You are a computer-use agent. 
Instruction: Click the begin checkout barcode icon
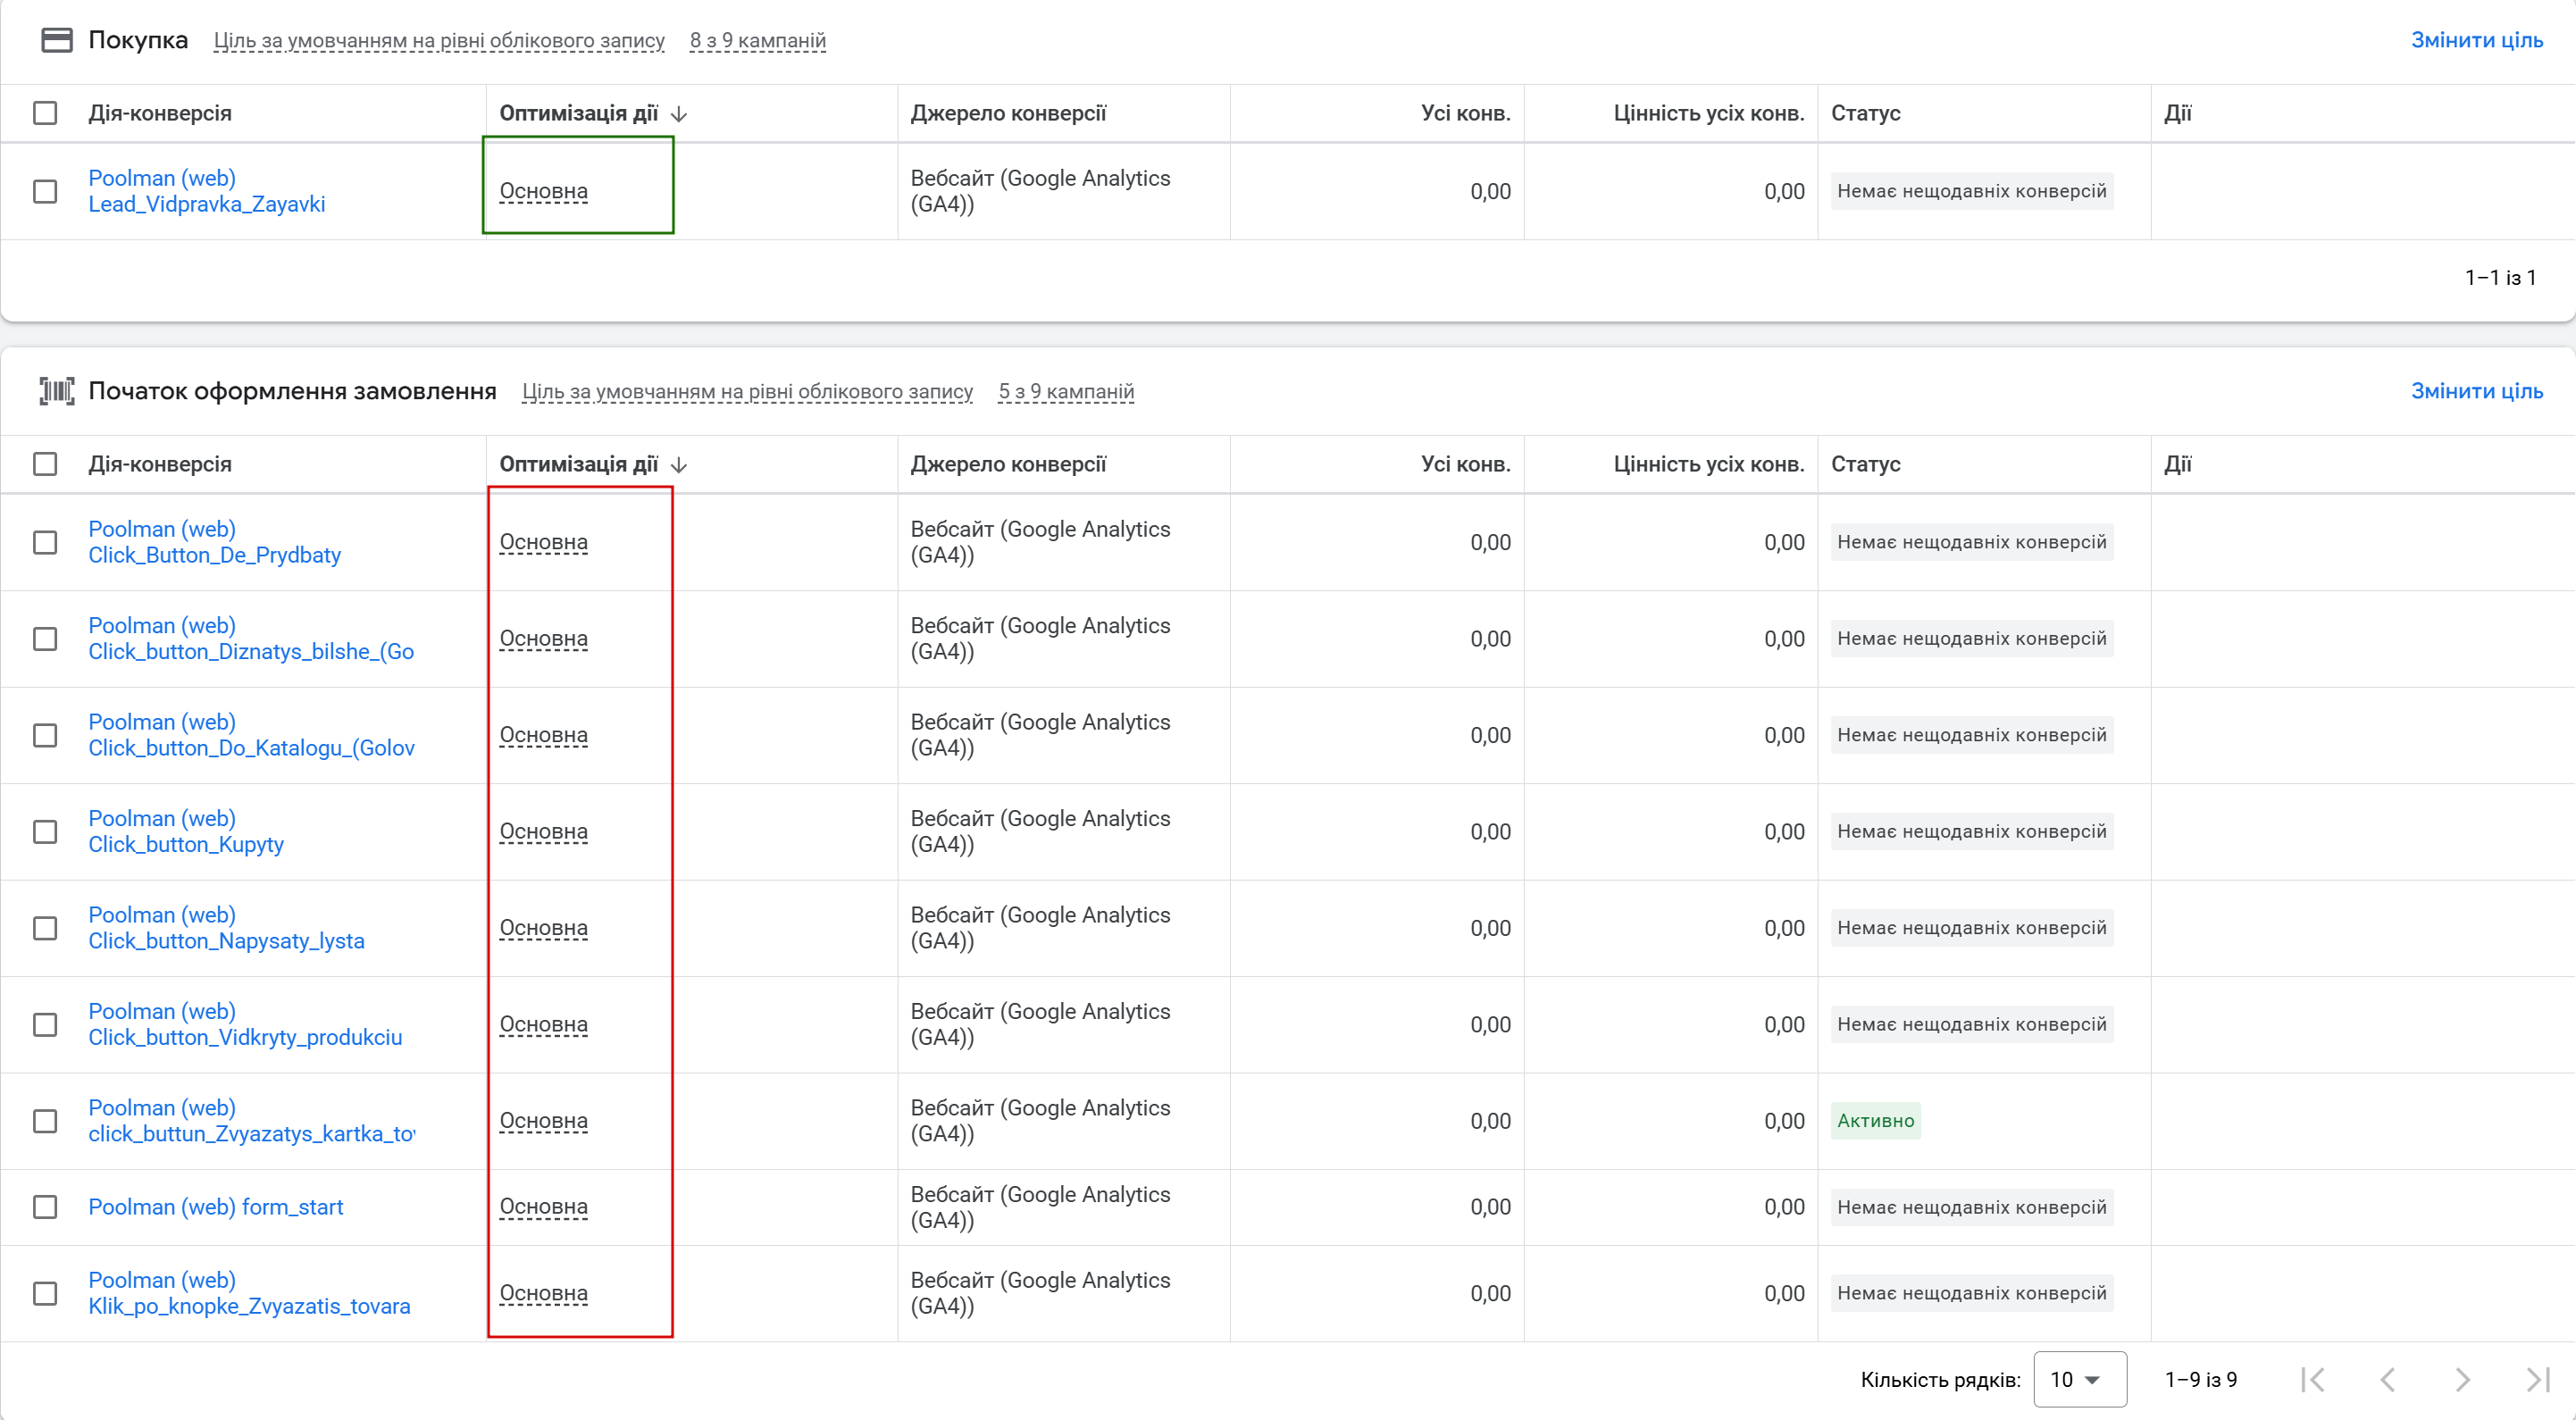(x=56, y=391)
